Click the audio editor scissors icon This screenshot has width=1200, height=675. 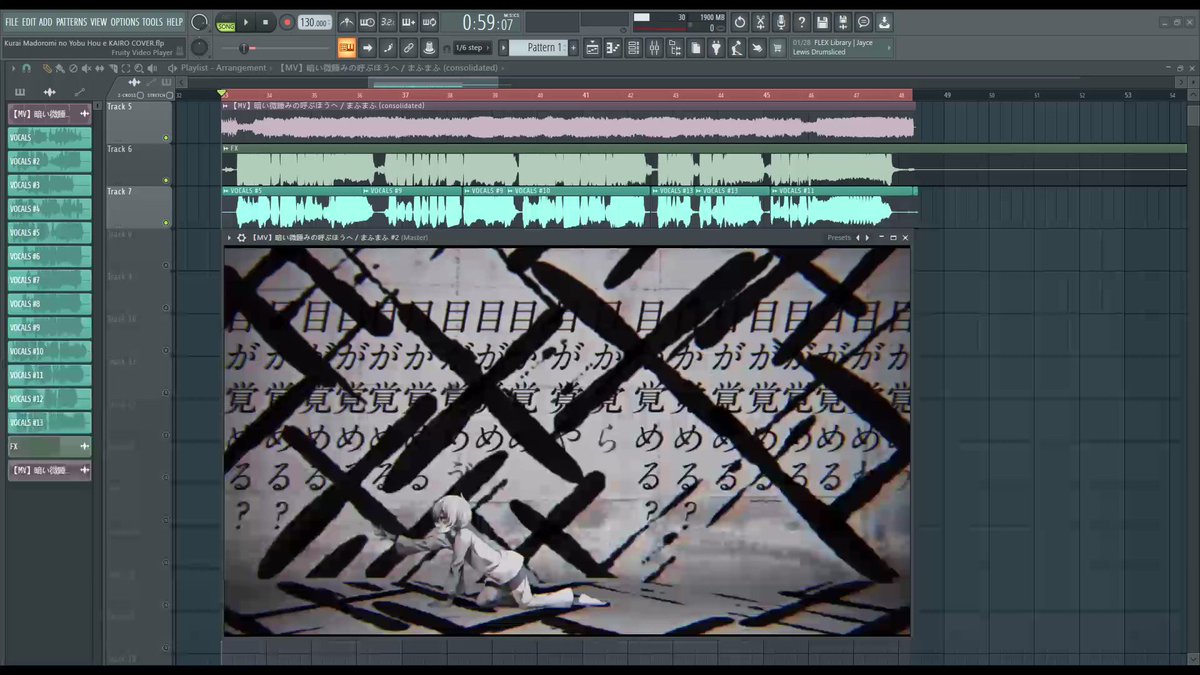coord(760,22)
